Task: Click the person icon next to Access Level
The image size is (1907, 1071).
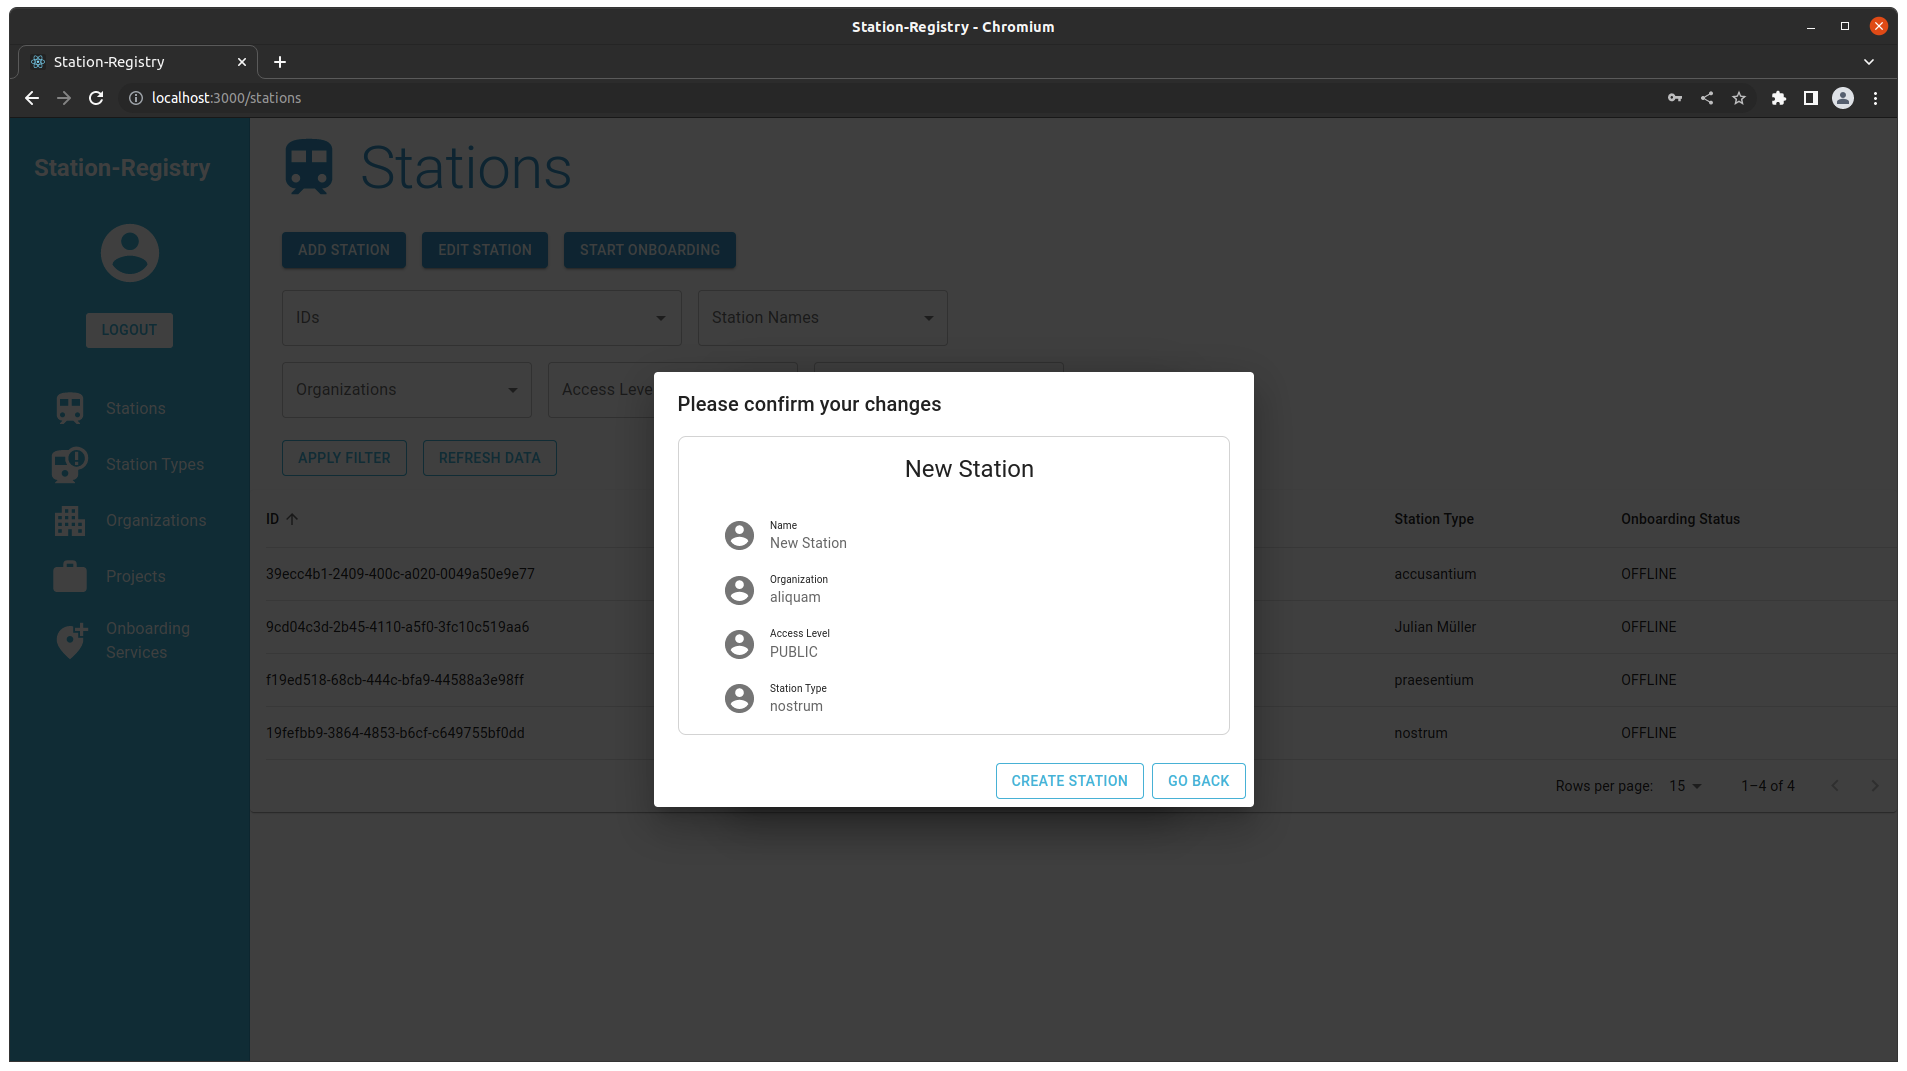Action: coord(739,644)
